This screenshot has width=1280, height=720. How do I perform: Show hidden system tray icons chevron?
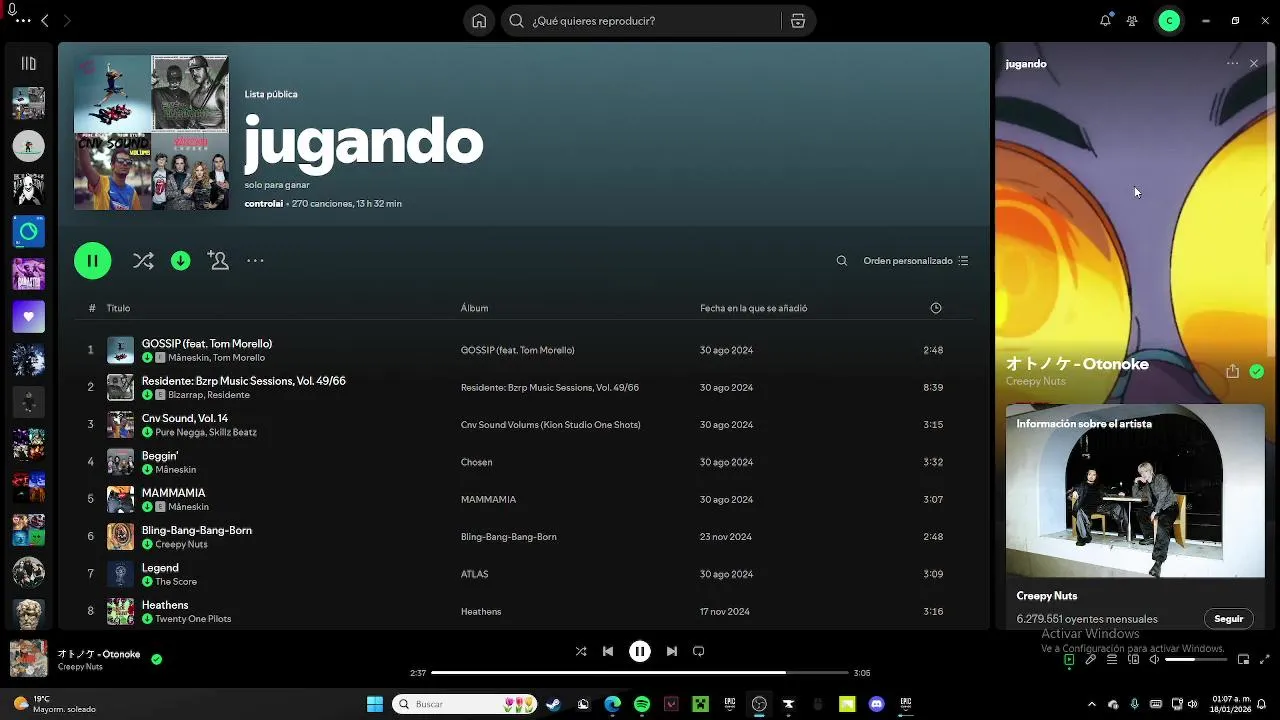1091,704
